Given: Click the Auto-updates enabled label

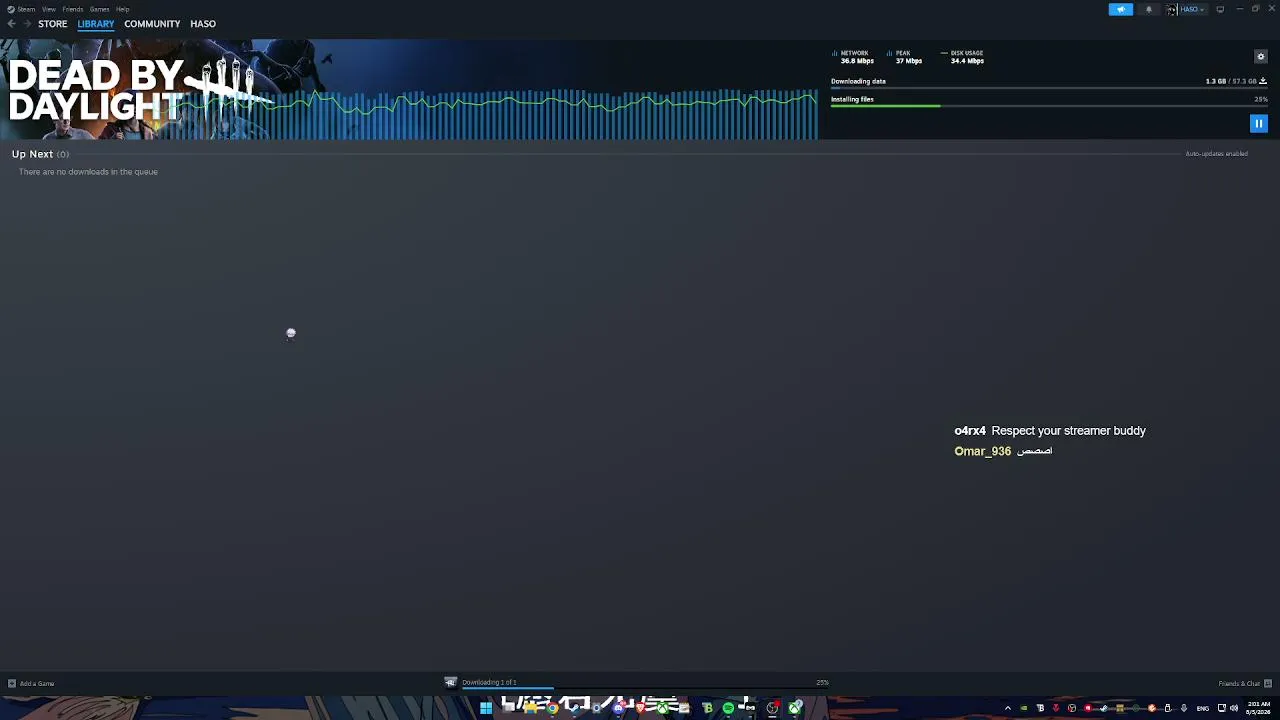Looking at the screenshot, I should [1217, 154].
